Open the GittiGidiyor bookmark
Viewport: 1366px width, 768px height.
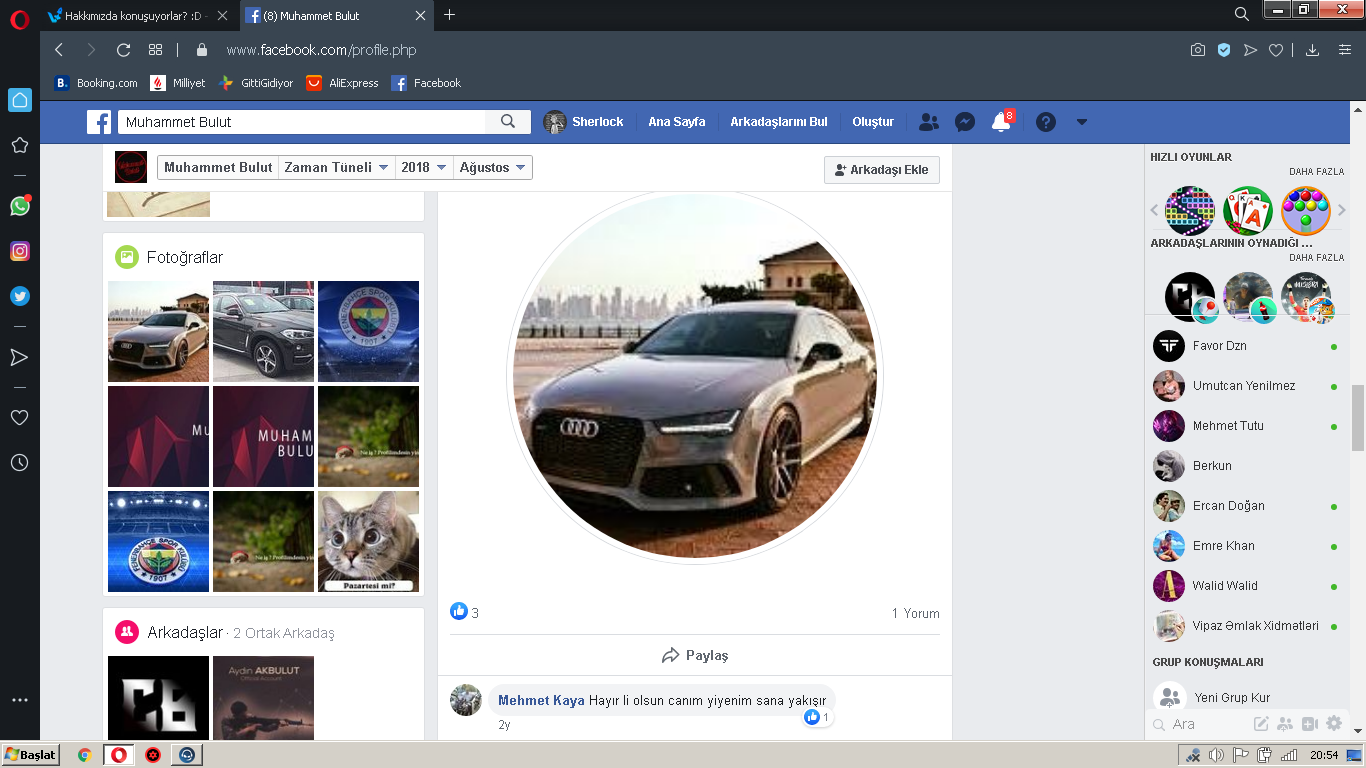[x=256, y=83]
